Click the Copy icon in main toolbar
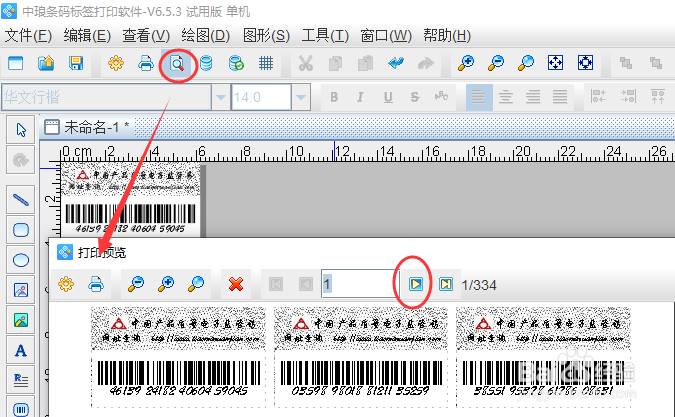 click(x=335, y=63)
